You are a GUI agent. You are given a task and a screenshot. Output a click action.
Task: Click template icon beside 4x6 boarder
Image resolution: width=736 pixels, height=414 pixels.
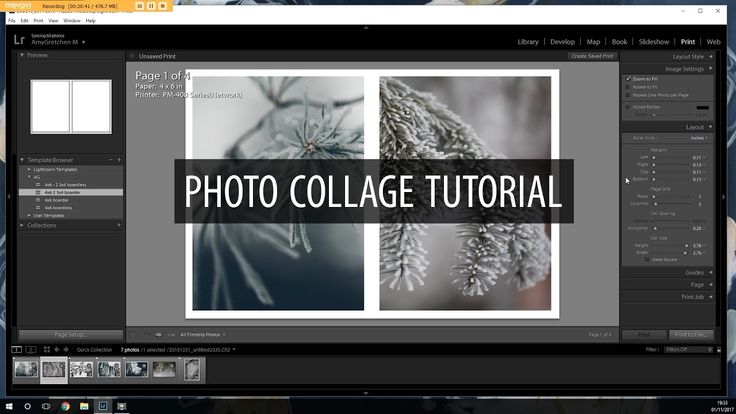(38, 200)
